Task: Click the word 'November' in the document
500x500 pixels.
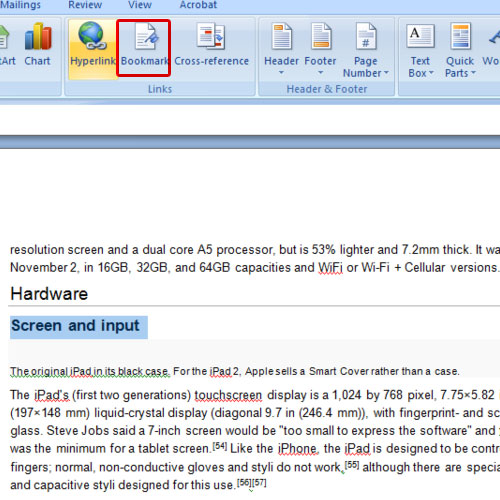Action: point(39,268)
